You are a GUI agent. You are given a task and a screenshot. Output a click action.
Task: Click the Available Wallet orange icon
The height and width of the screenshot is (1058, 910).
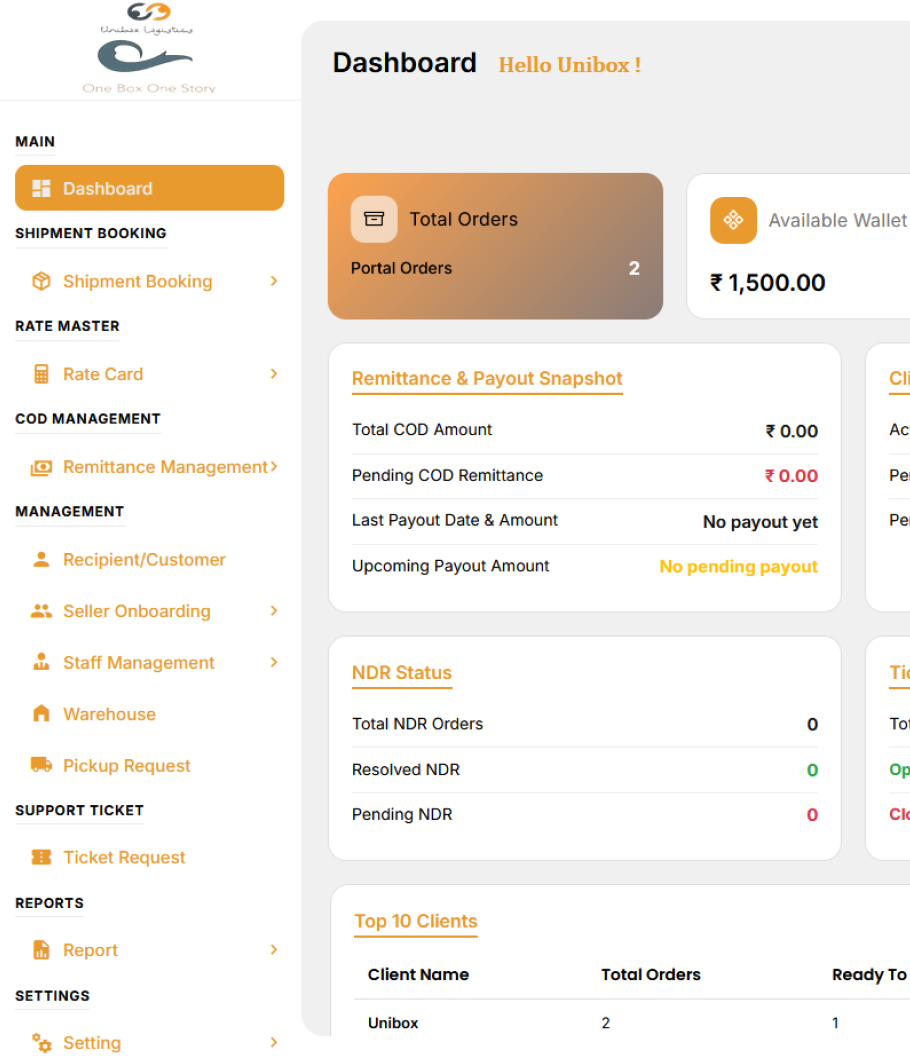(733, 220)
